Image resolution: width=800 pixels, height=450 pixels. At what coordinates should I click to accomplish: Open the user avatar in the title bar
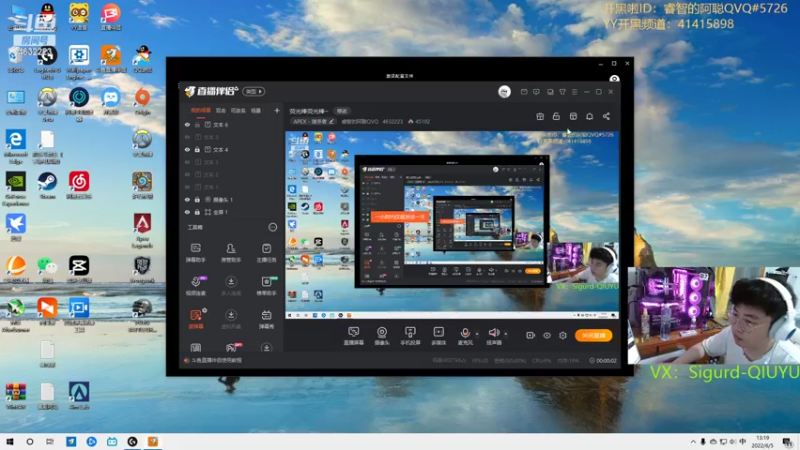tap(504, 91)
